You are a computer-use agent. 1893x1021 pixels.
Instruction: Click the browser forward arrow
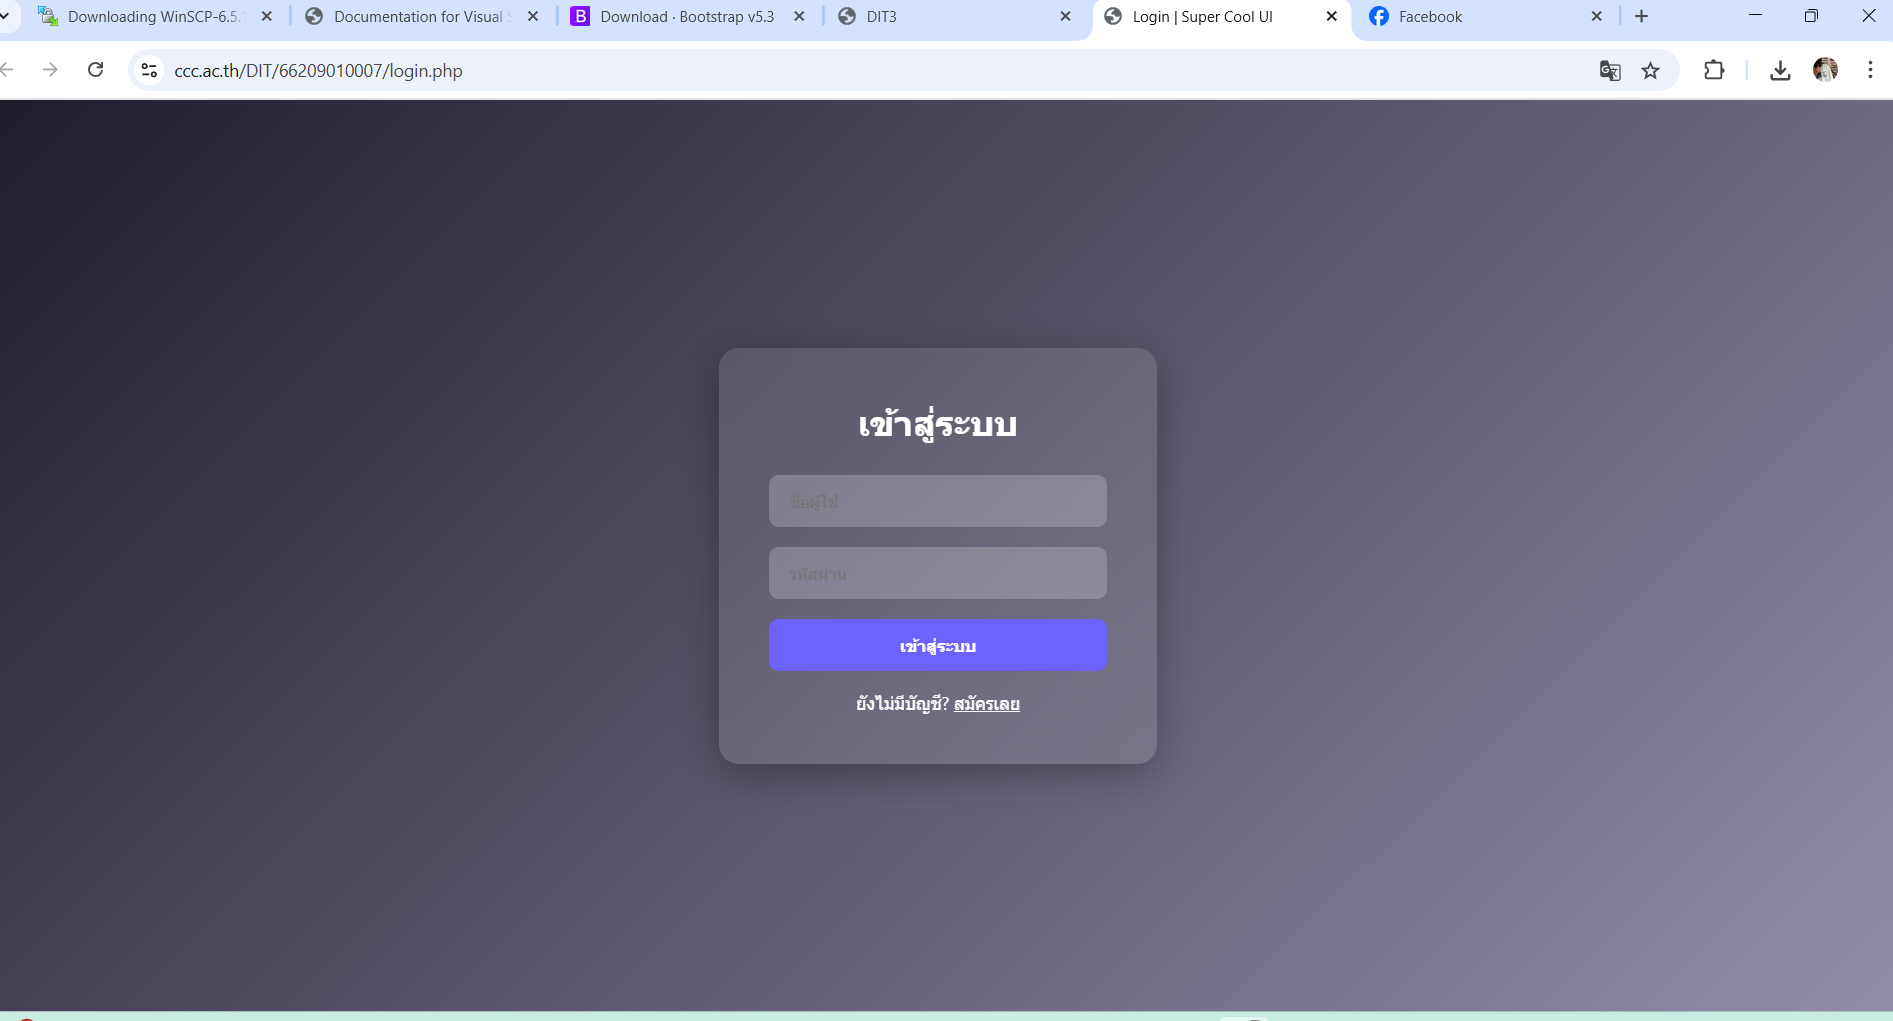50,70
